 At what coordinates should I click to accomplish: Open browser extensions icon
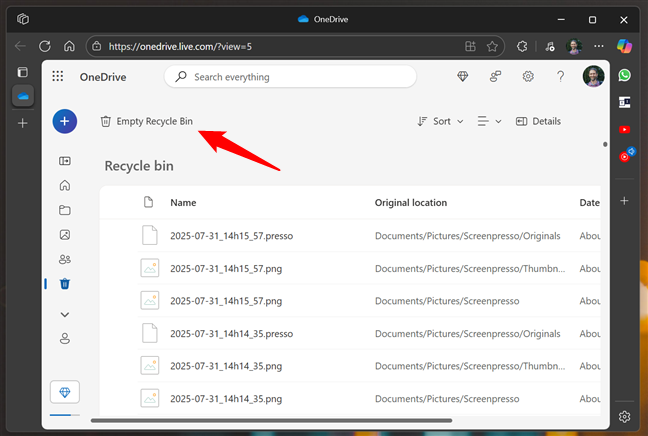(x=522, y=46)
